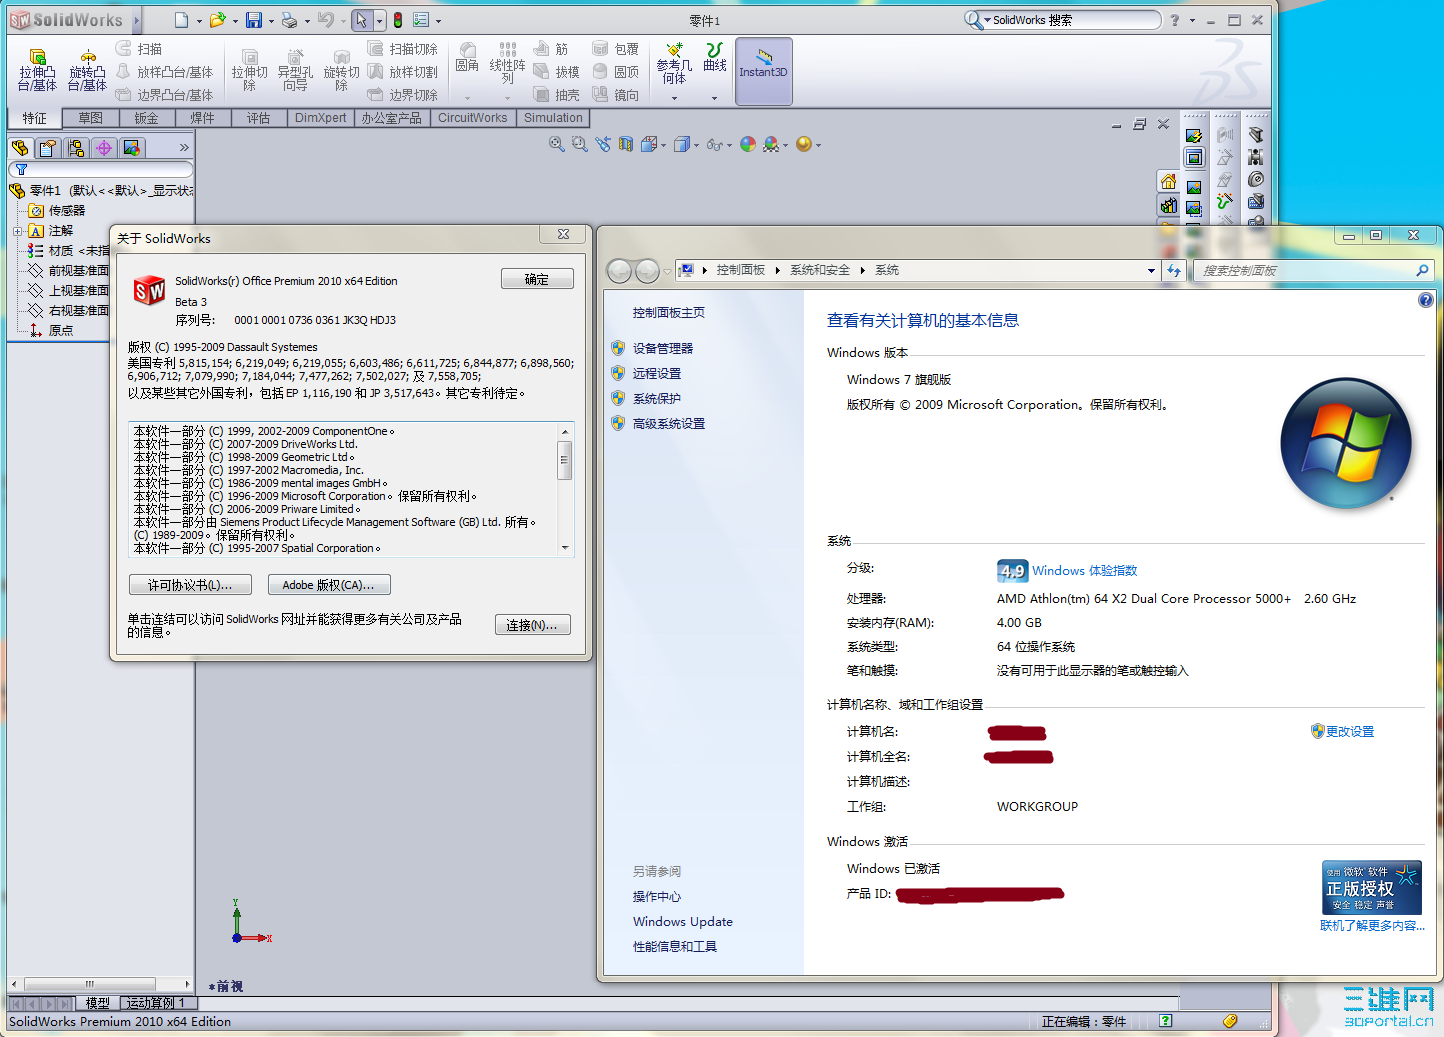The image size is (1444, 1037).
Task: Toggle the Instant3D button
Action: tap(764, 71)
